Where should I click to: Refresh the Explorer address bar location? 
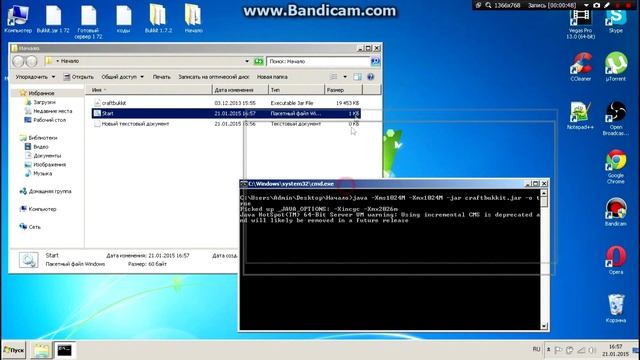click(x=258, y=61)
